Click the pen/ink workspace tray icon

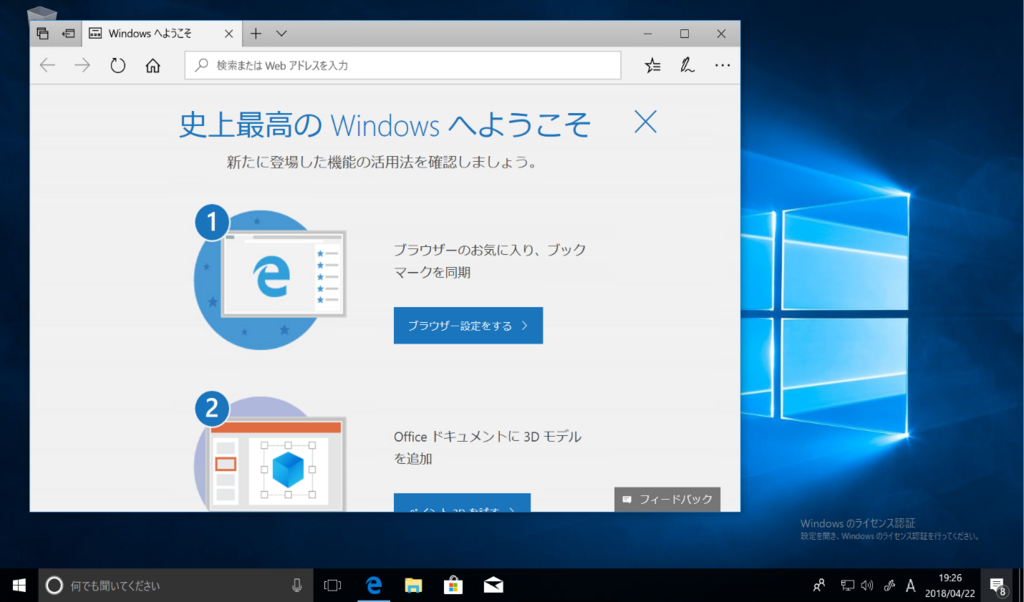(x=889, y=586)
